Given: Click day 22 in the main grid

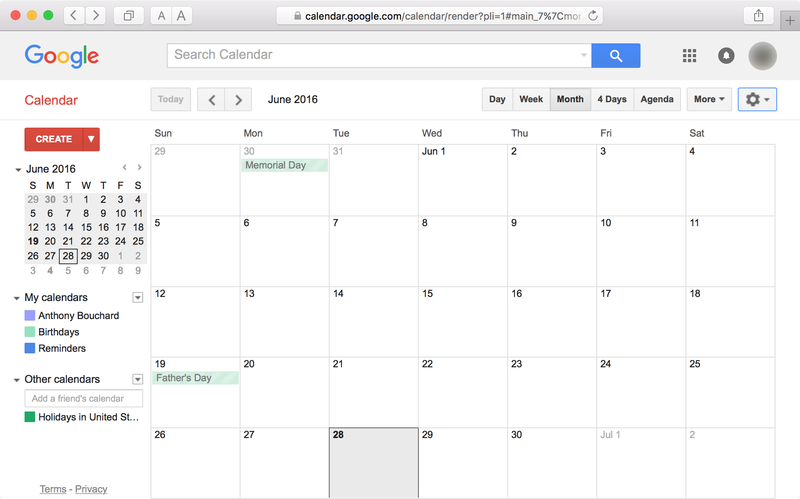Looking at the screenshot, I should (x=427, y=364).
